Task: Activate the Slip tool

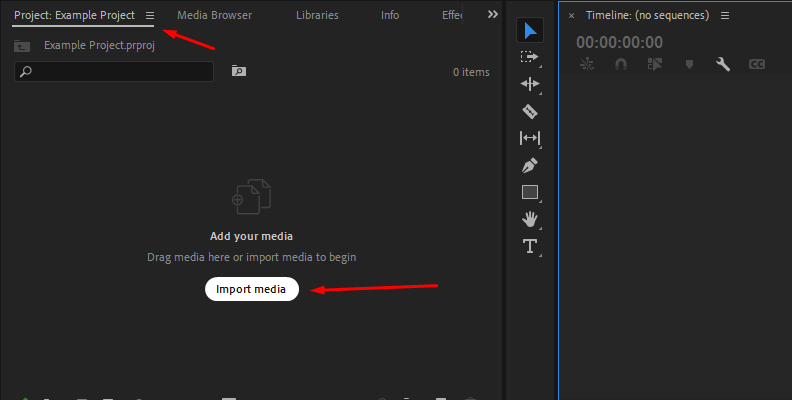Action: coord(530,138)
